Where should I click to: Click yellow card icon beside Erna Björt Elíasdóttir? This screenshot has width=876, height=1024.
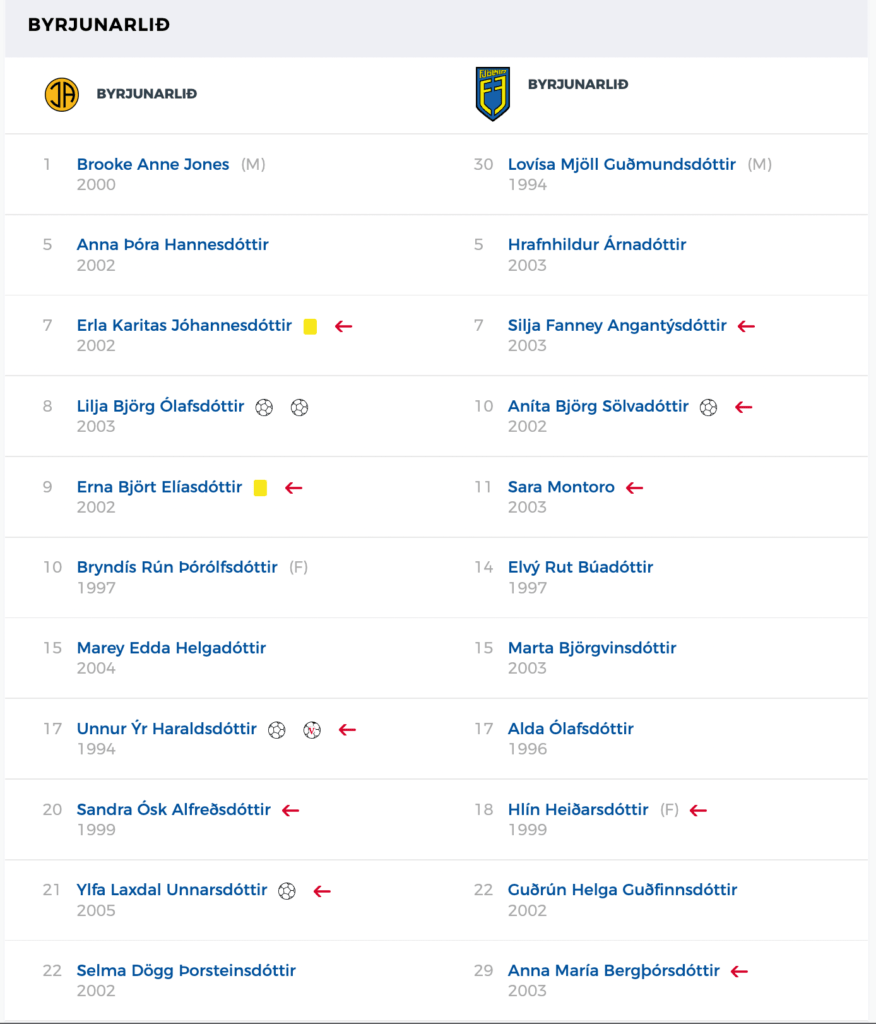pos(260,488)
